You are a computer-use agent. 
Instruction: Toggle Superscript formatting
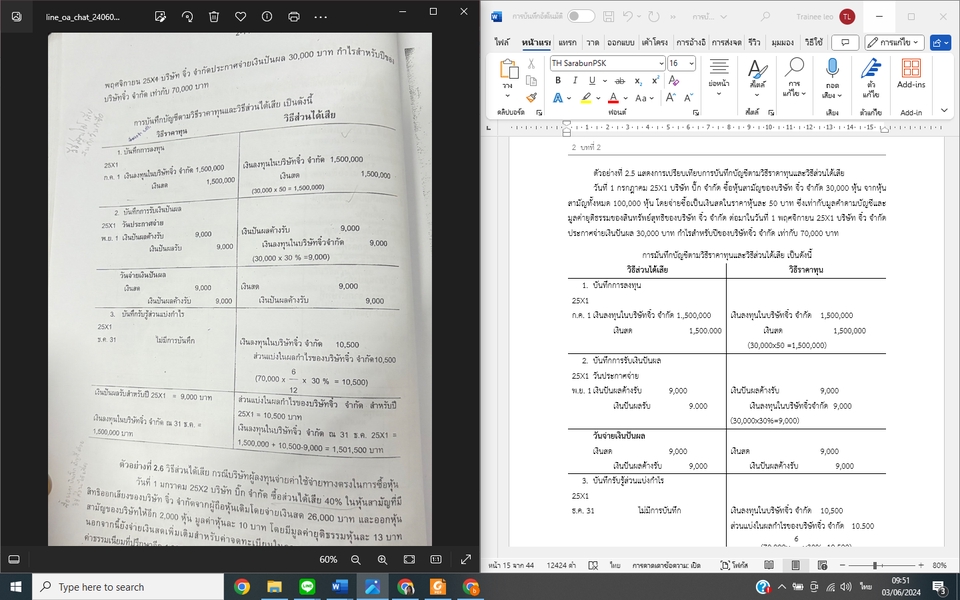coord(655,80)
